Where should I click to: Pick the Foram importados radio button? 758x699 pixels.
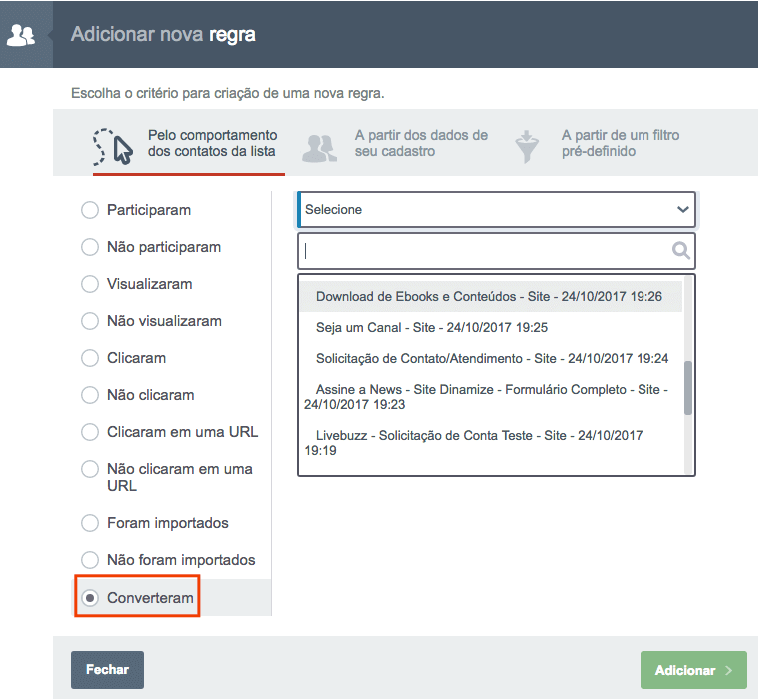pos(90,523)
